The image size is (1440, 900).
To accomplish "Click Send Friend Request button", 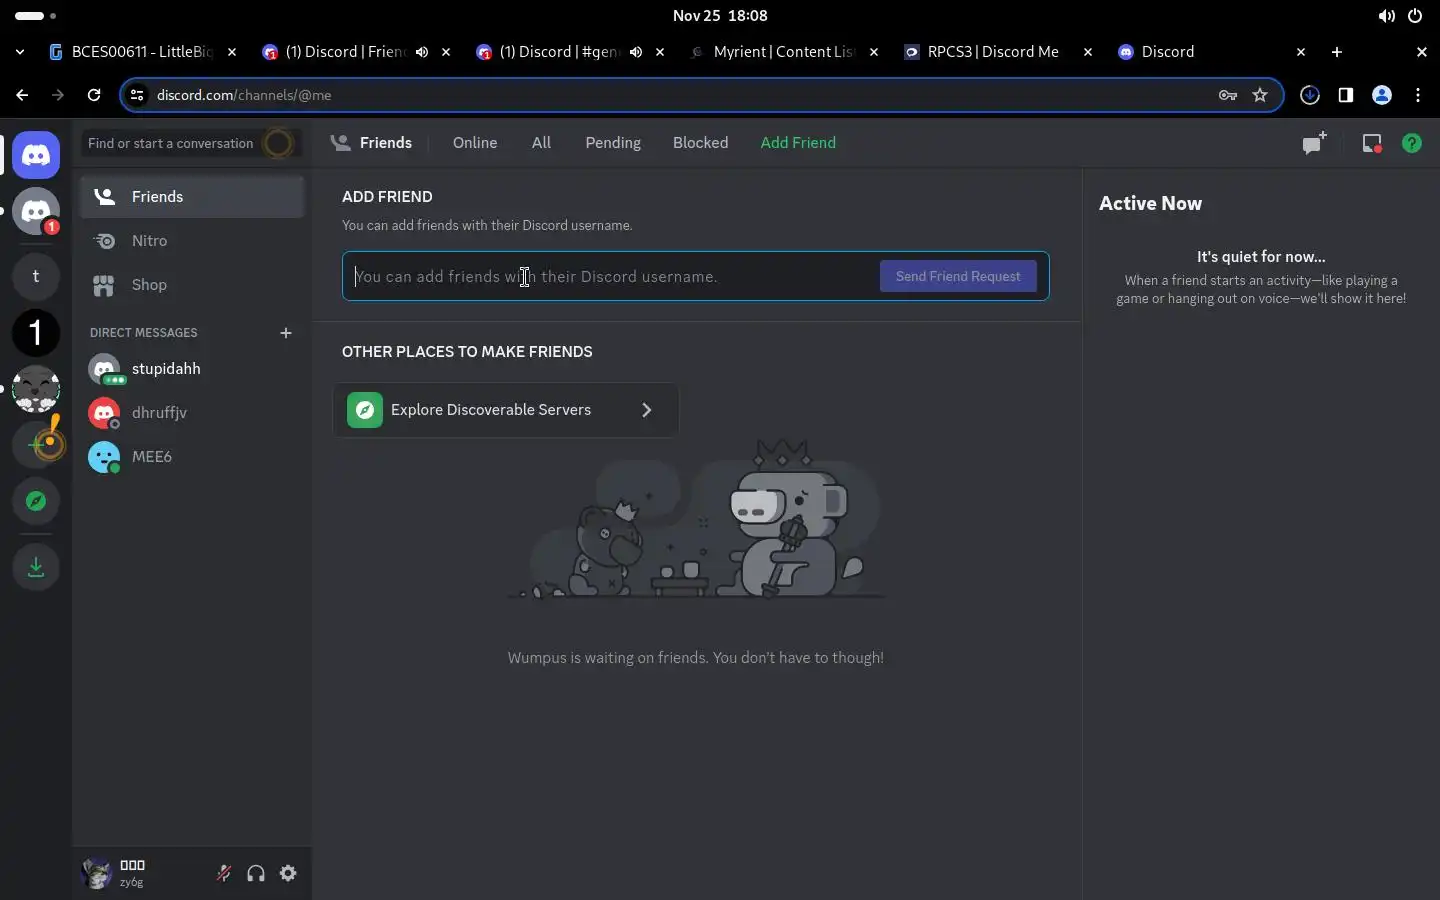I will pyautogui.click(x=958, y=276).
